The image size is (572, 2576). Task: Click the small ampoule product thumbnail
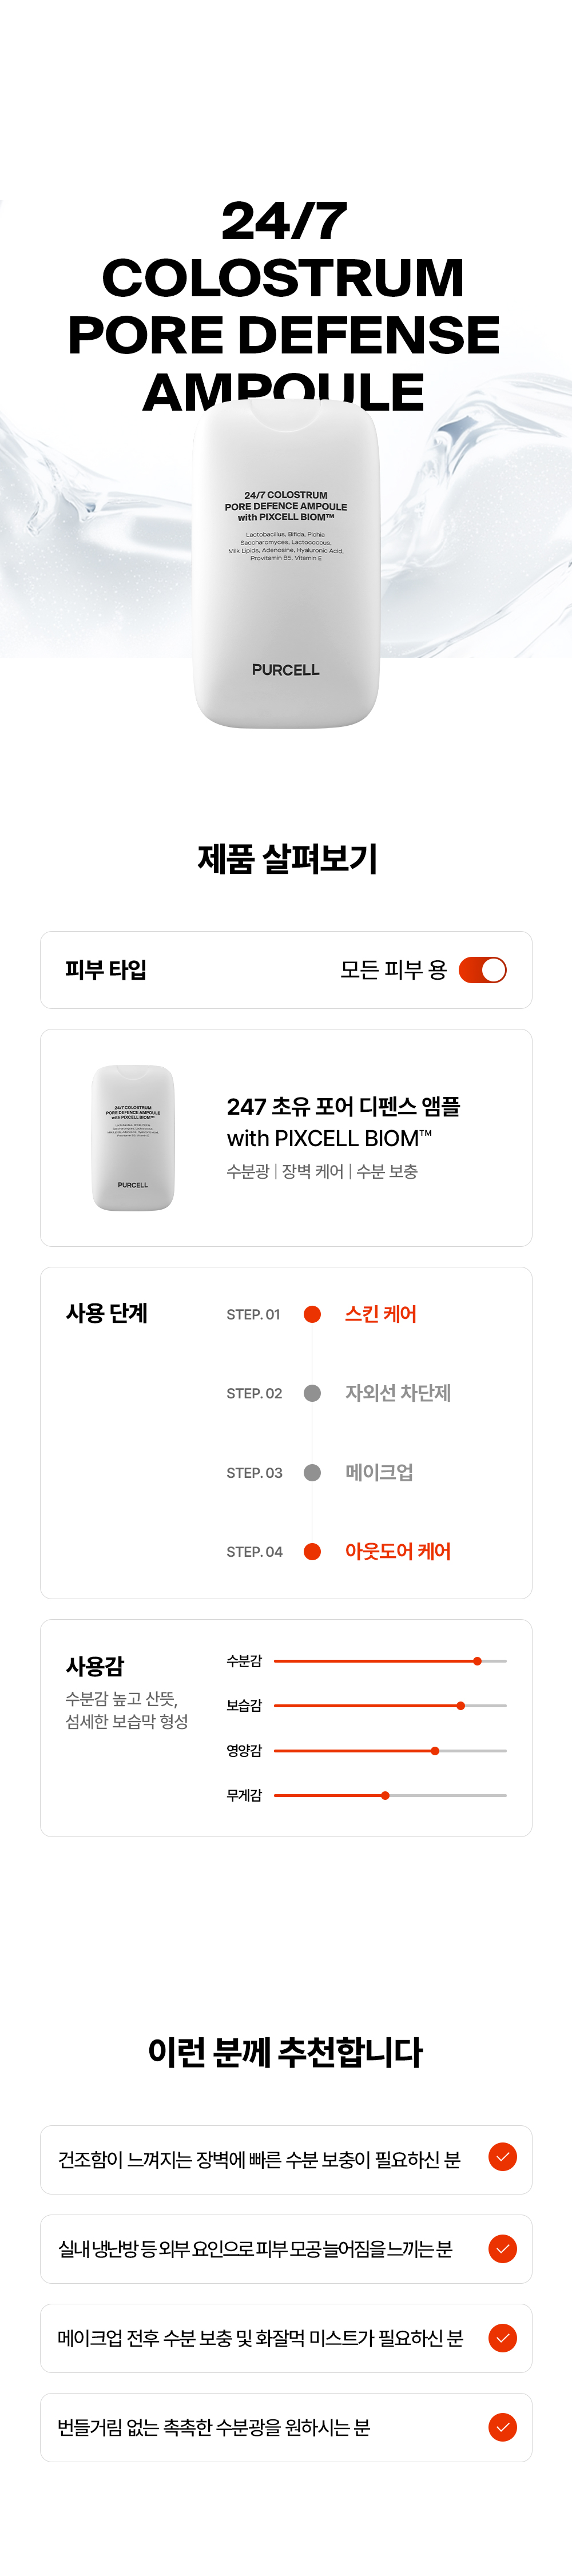tap(133, 1138)
